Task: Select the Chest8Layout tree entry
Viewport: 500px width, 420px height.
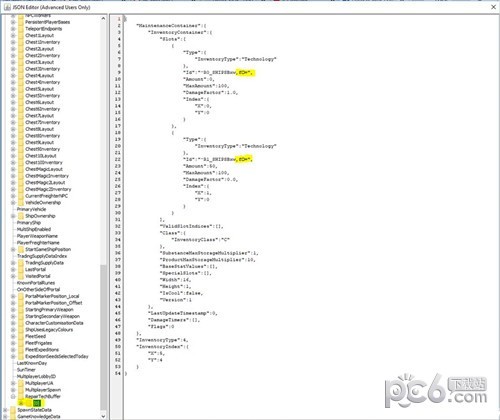Action: click(x=39, y=129)
